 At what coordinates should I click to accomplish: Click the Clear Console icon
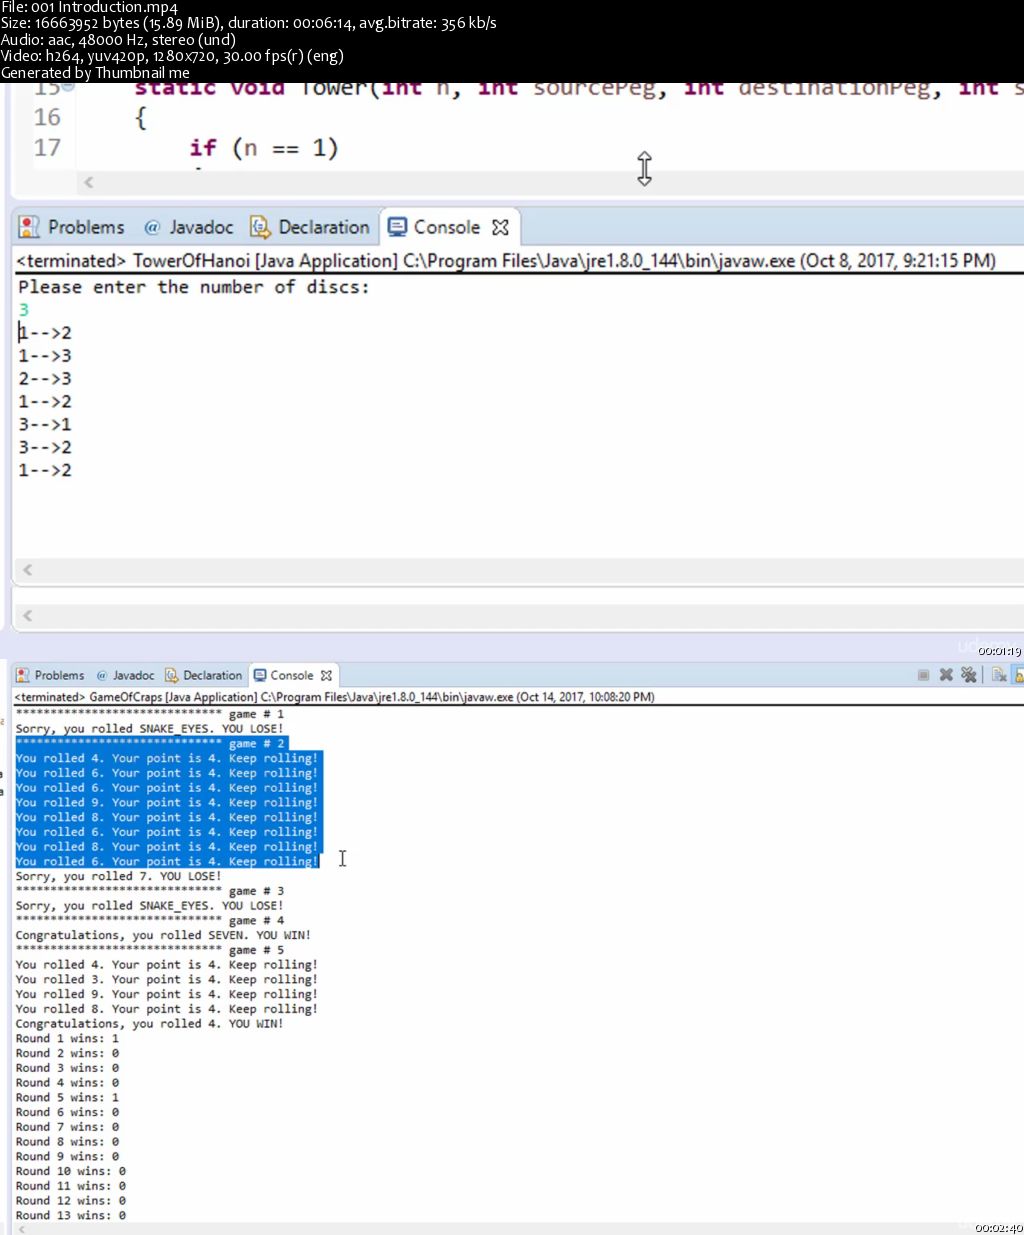click(998, 675)
